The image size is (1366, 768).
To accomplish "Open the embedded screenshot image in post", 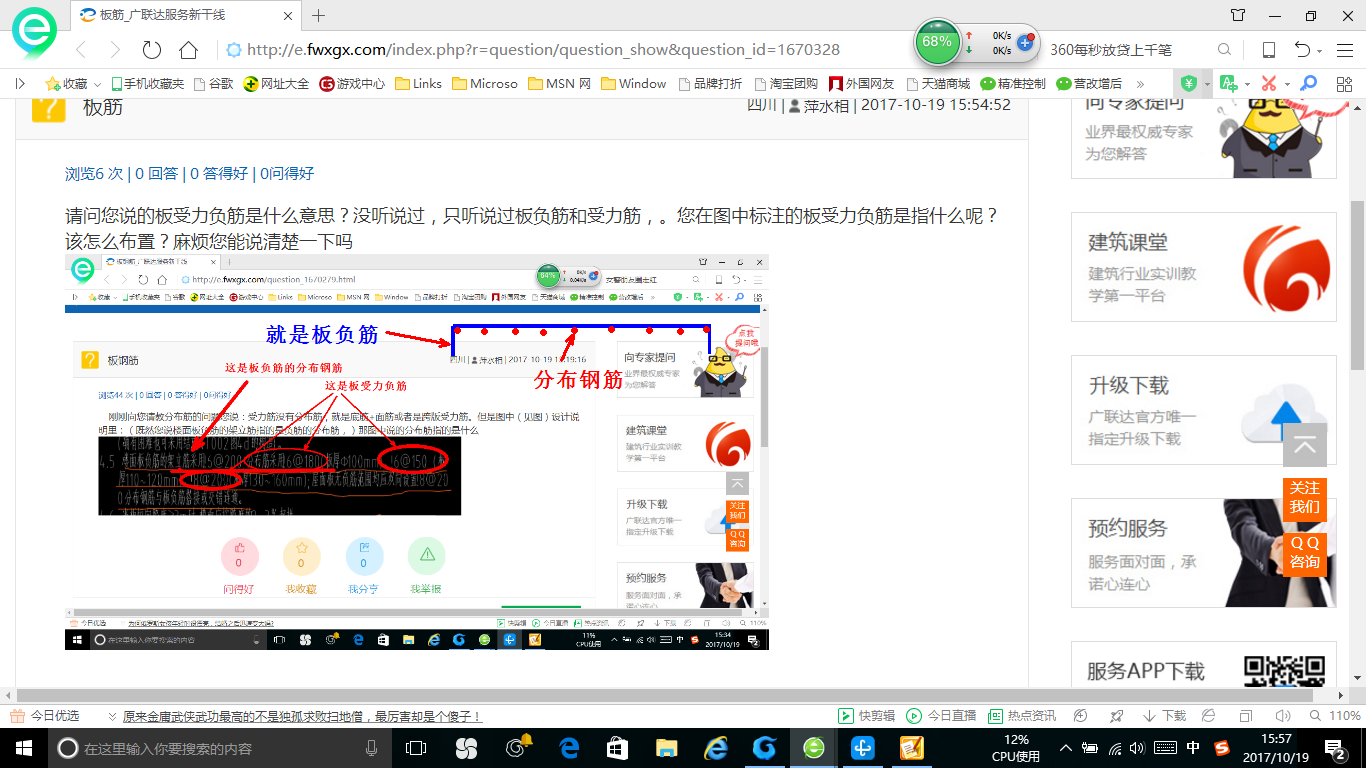I will point(417,452).
